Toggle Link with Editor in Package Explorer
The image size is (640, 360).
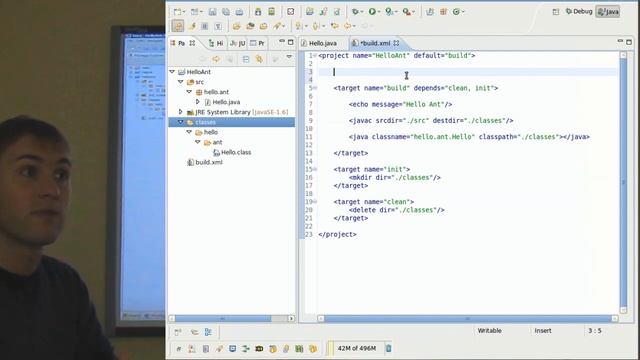pyautogui.click(x=259, y=59)
